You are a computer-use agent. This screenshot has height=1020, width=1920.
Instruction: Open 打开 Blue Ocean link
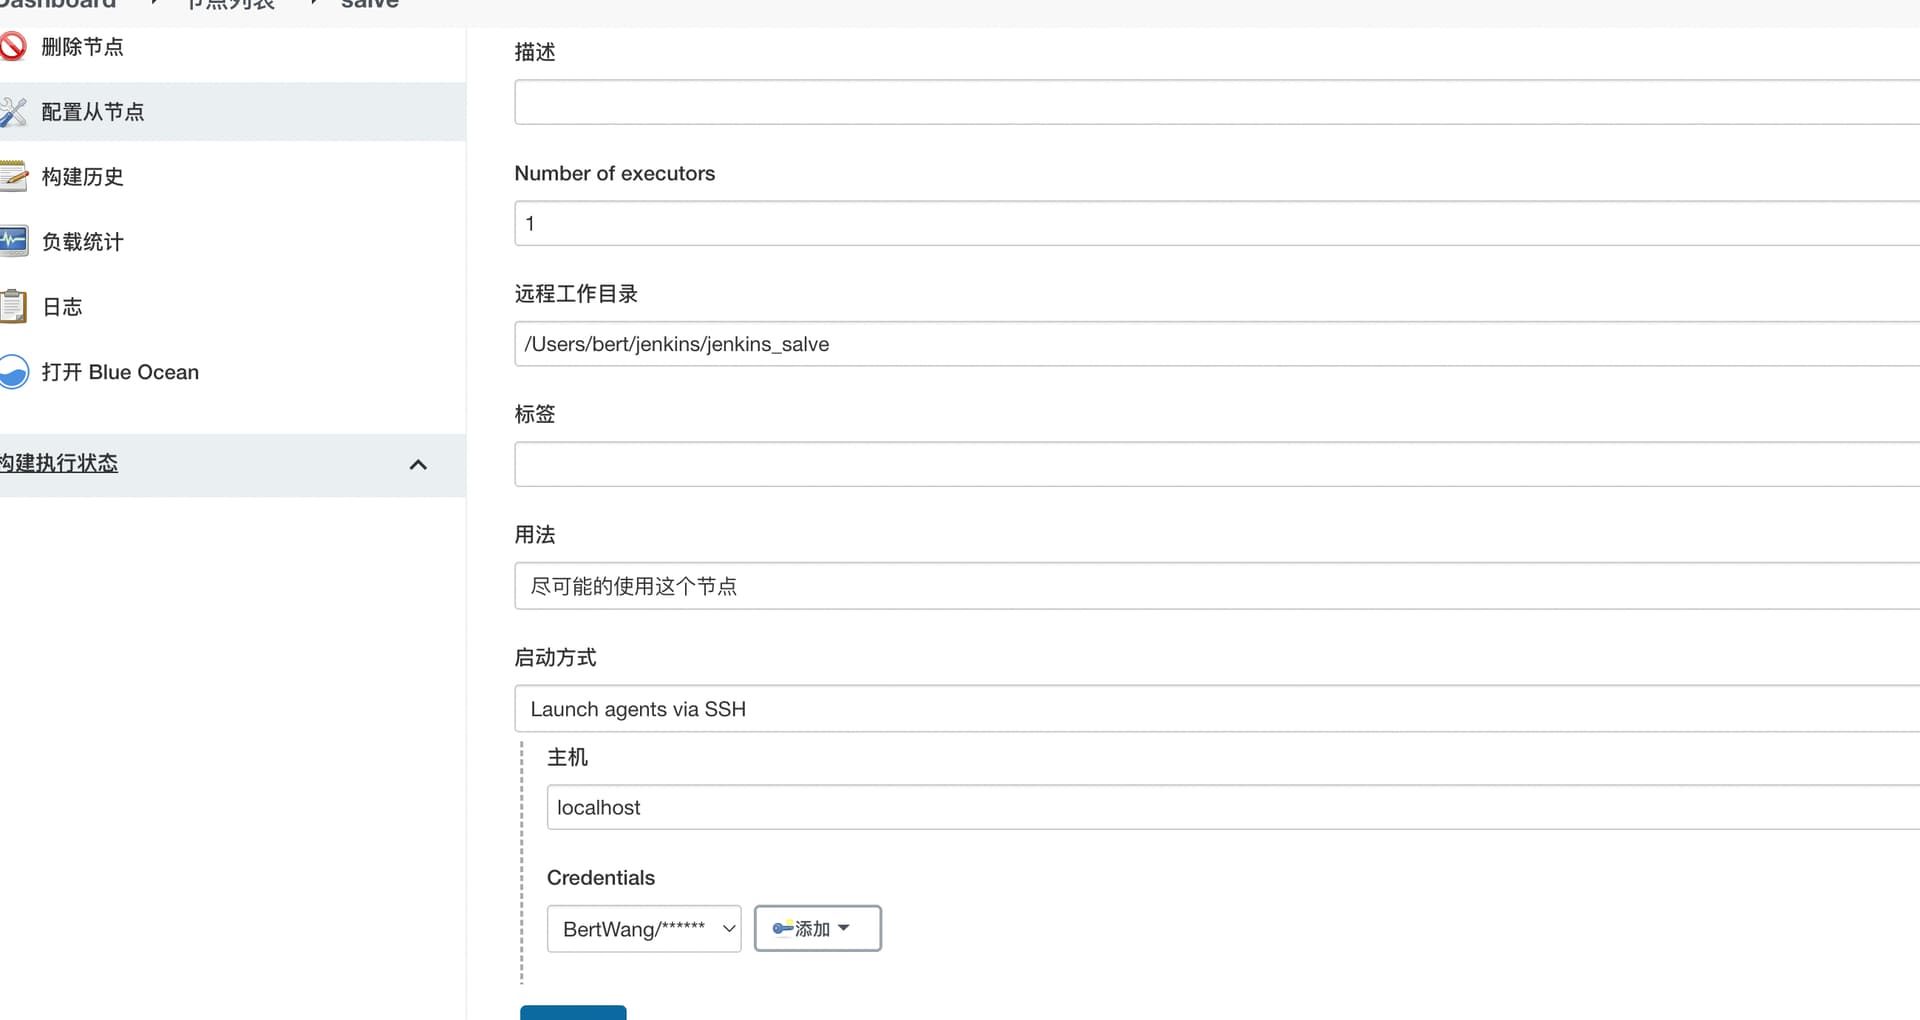point(120,372)
